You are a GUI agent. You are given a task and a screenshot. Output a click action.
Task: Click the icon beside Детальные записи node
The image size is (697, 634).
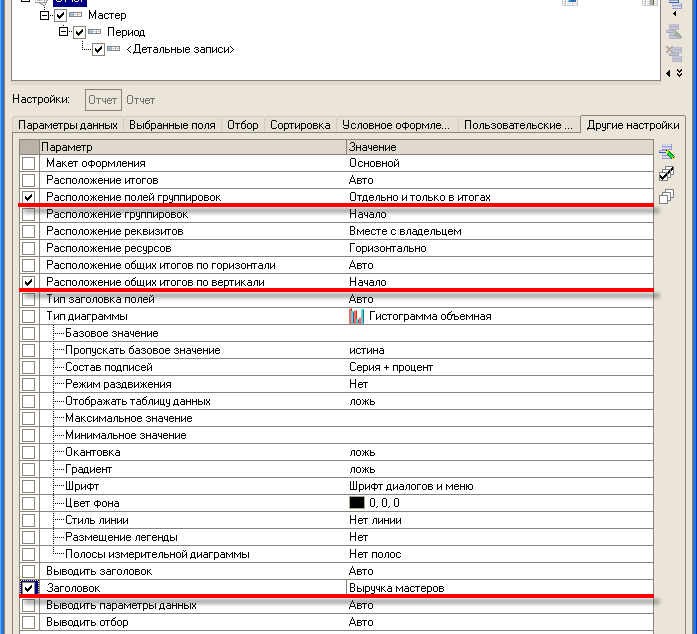click(x=114, y=49)
